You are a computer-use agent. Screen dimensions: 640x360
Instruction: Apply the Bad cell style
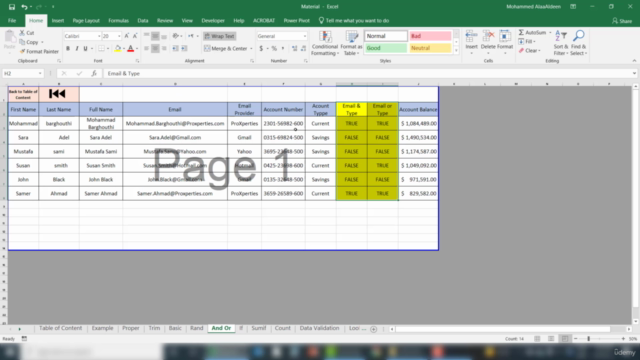click(430, 36)
